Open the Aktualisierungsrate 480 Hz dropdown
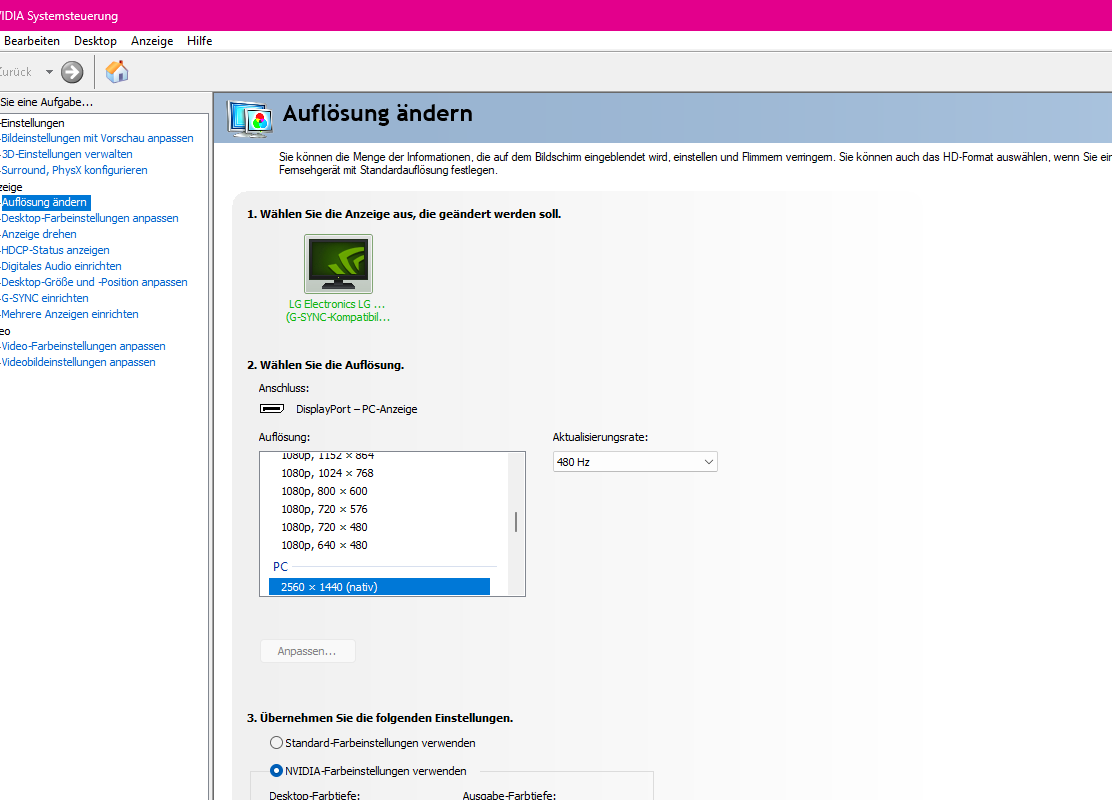Screen dimensions: 1112x800 (635, 462)
